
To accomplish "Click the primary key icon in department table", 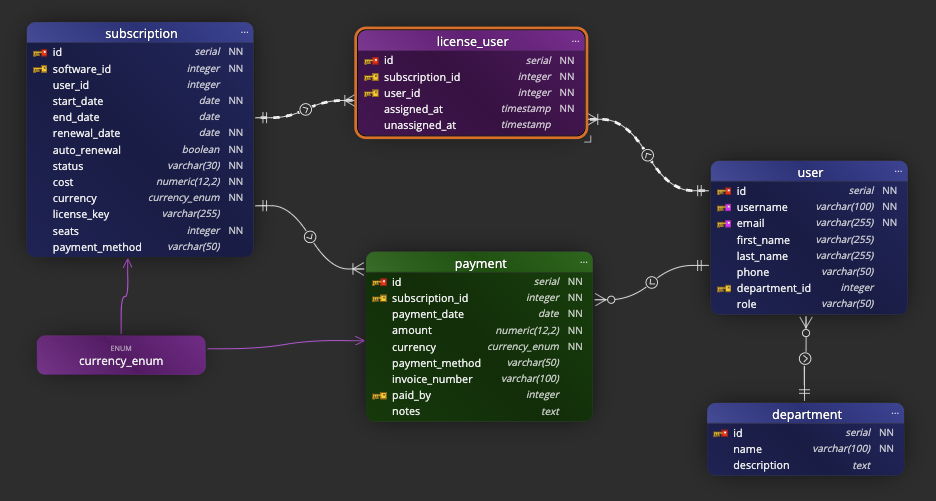I will pos(720,434).
